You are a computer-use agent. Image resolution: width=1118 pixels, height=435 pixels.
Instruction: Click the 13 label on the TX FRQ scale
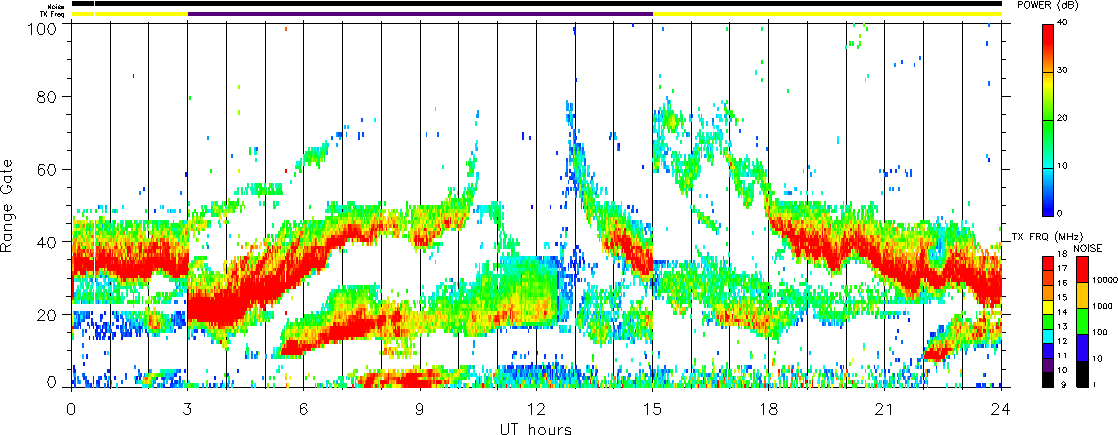pos(1062,327)
